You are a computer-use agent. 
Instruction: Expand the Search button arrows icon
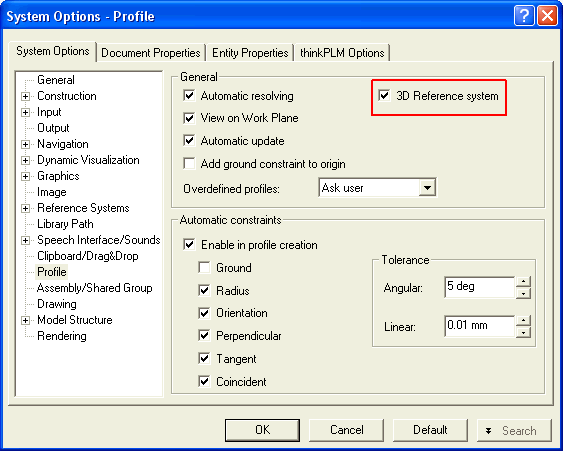[x=488, y=431]
